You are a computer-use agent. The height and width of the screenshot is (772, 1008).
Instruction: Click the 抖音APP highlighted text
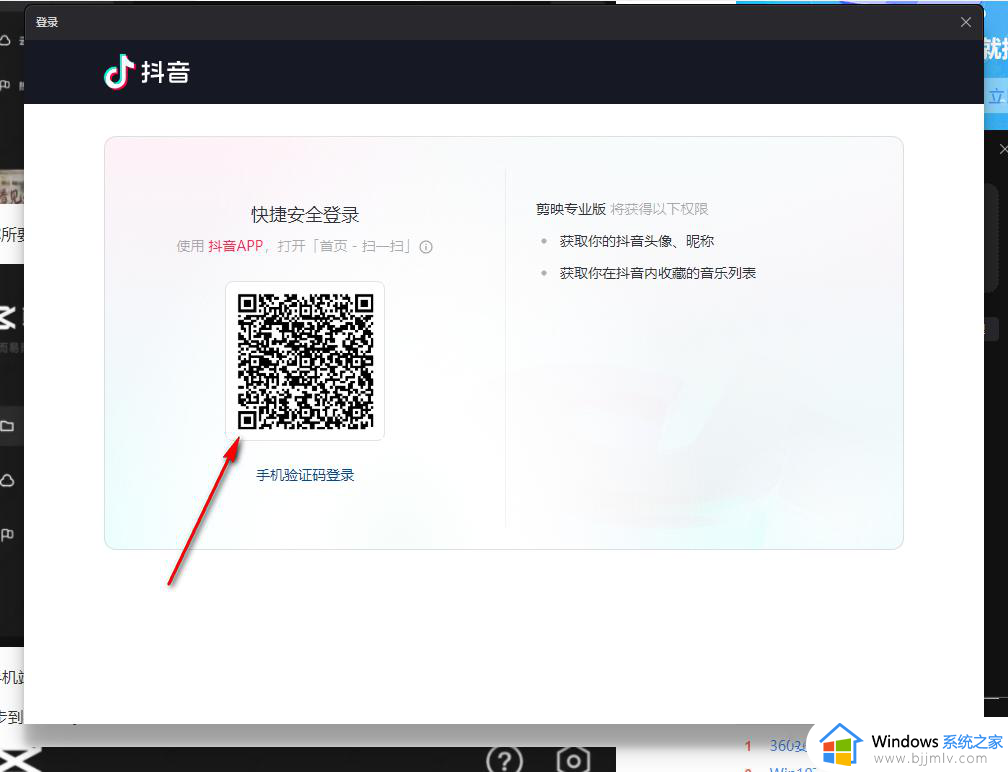[235, 246]
